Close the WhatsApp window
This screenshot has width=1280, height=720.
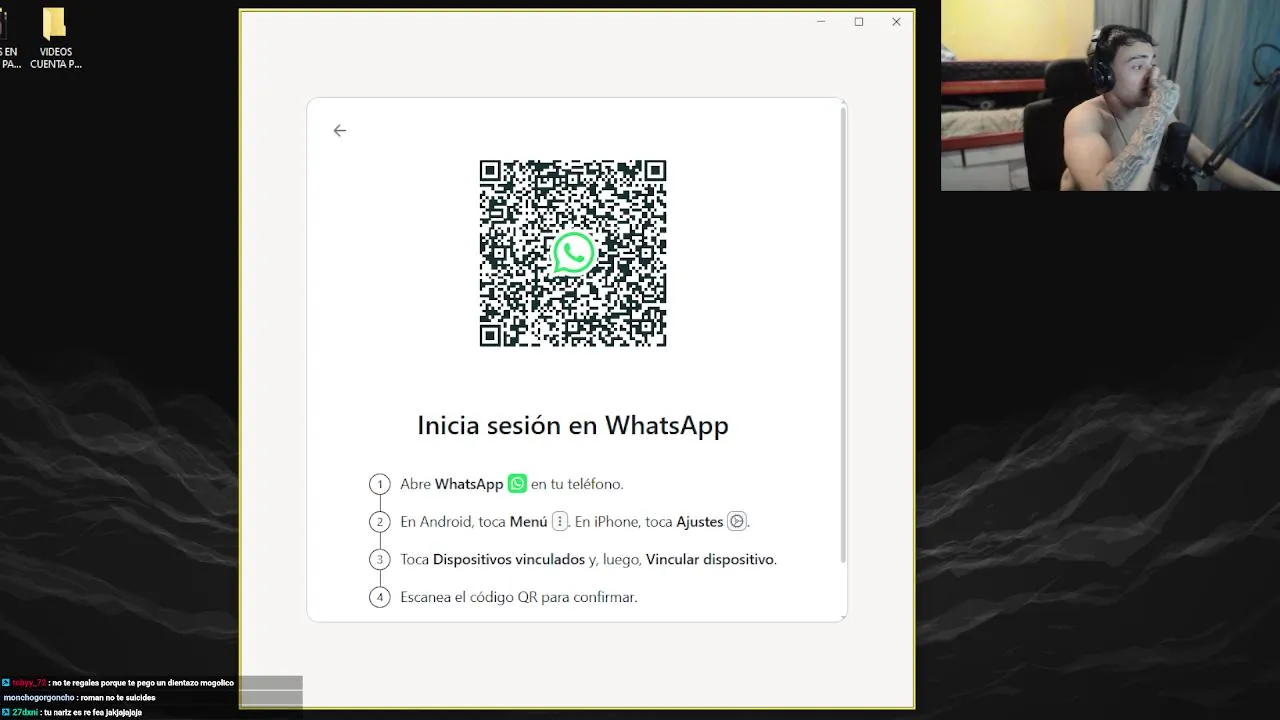896,22
